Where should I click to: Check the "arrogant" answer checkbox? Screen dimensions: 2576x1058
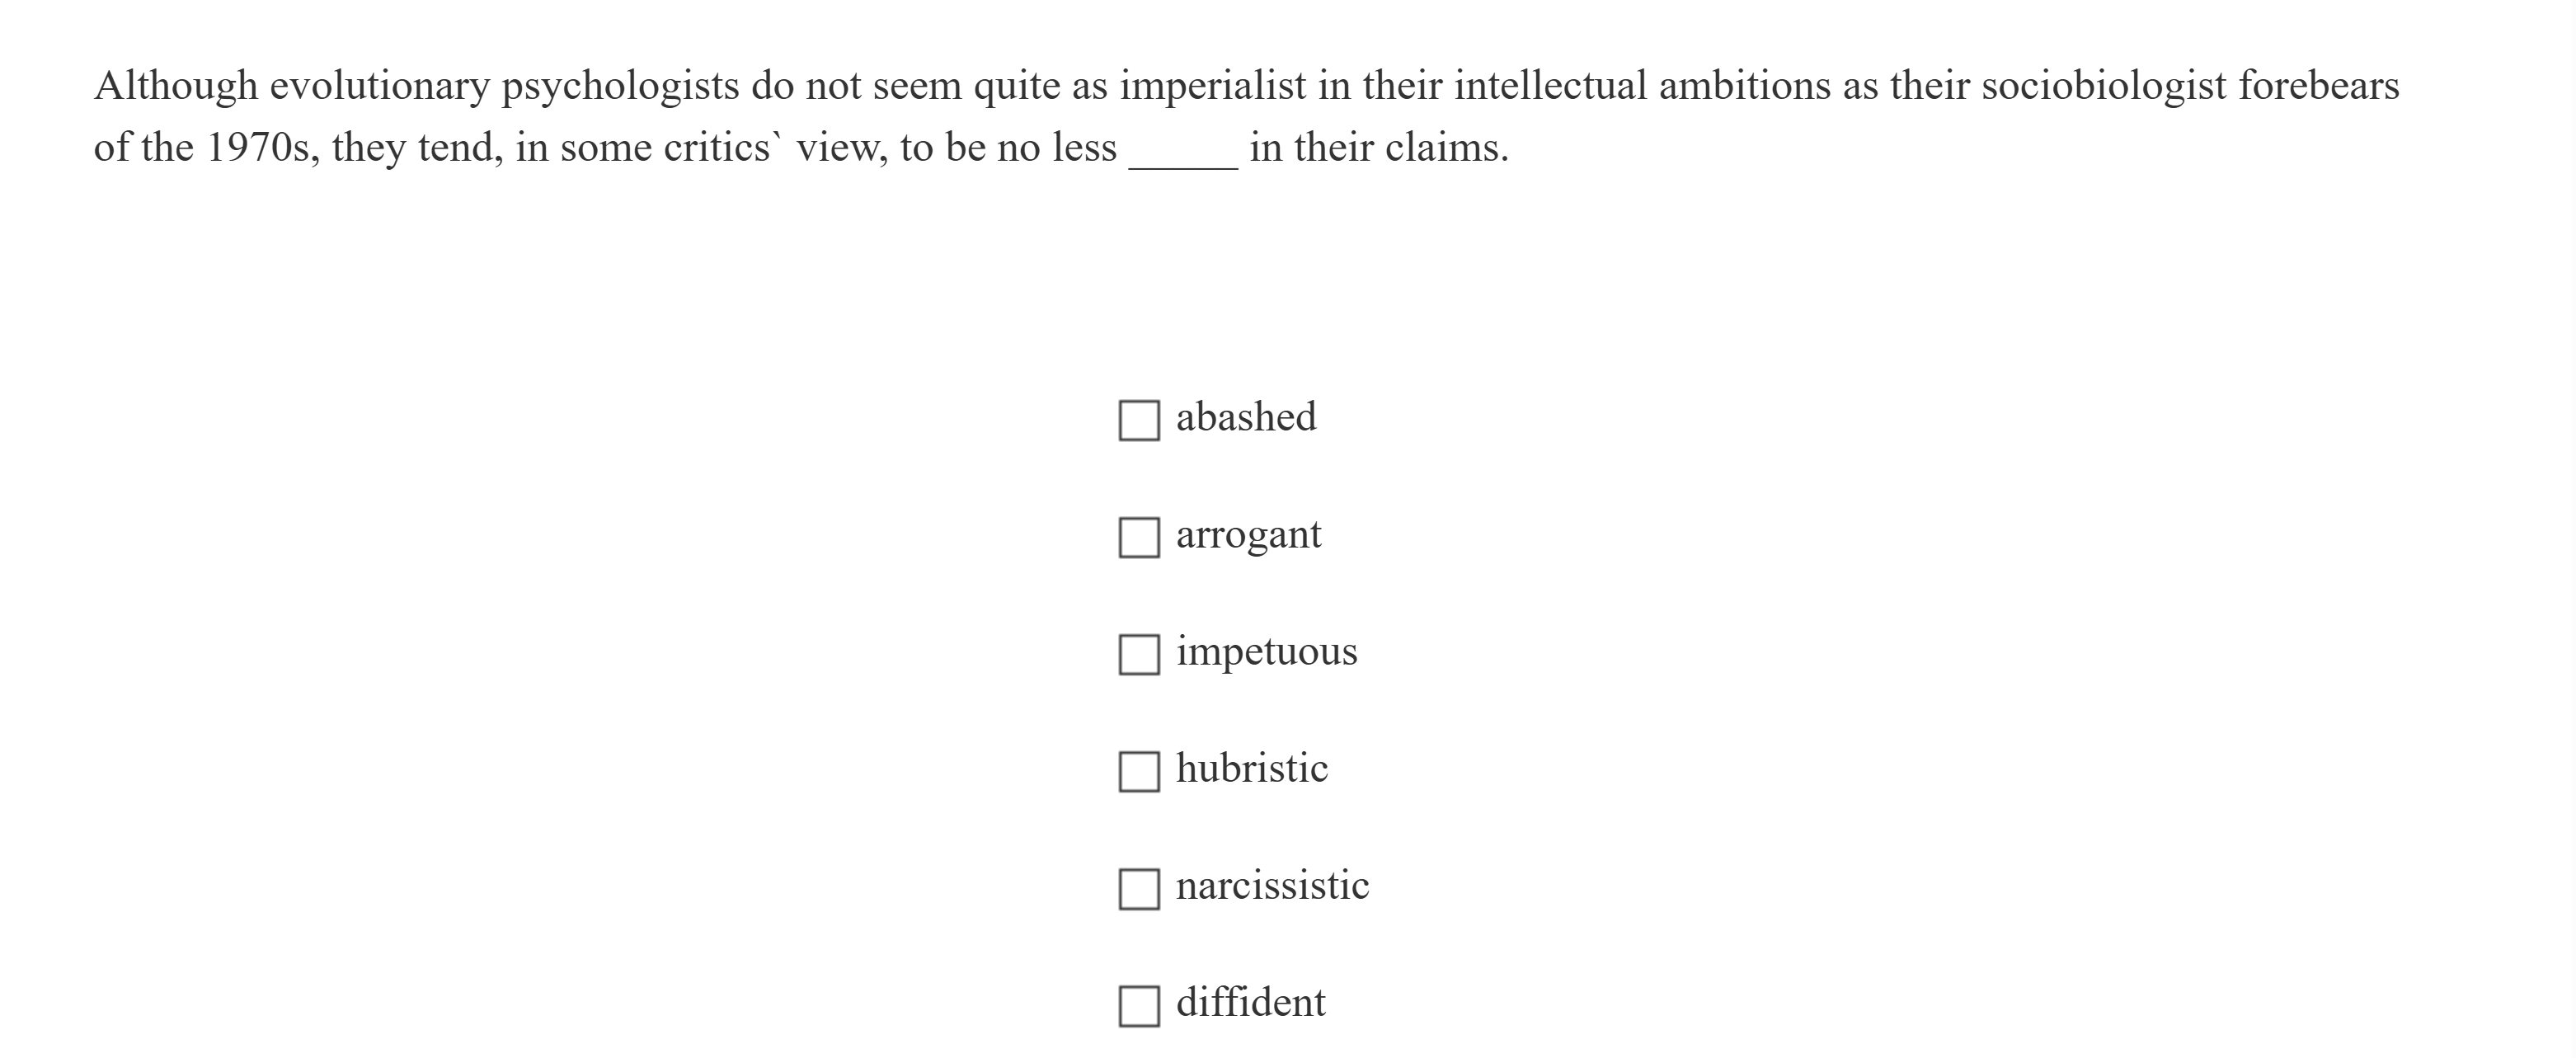tap(1139, 536)
